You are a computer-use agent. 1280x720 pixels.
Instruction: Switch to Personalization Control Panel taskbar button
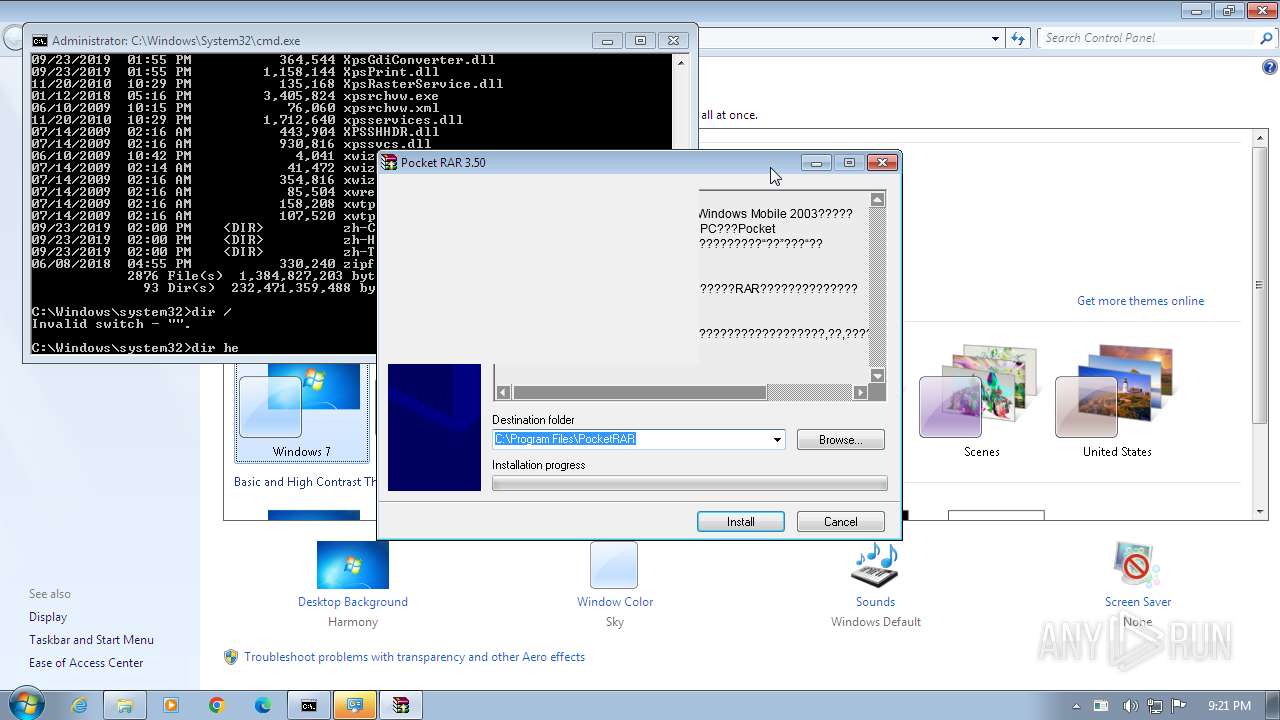pyautogui.click(x=355, y=705)
